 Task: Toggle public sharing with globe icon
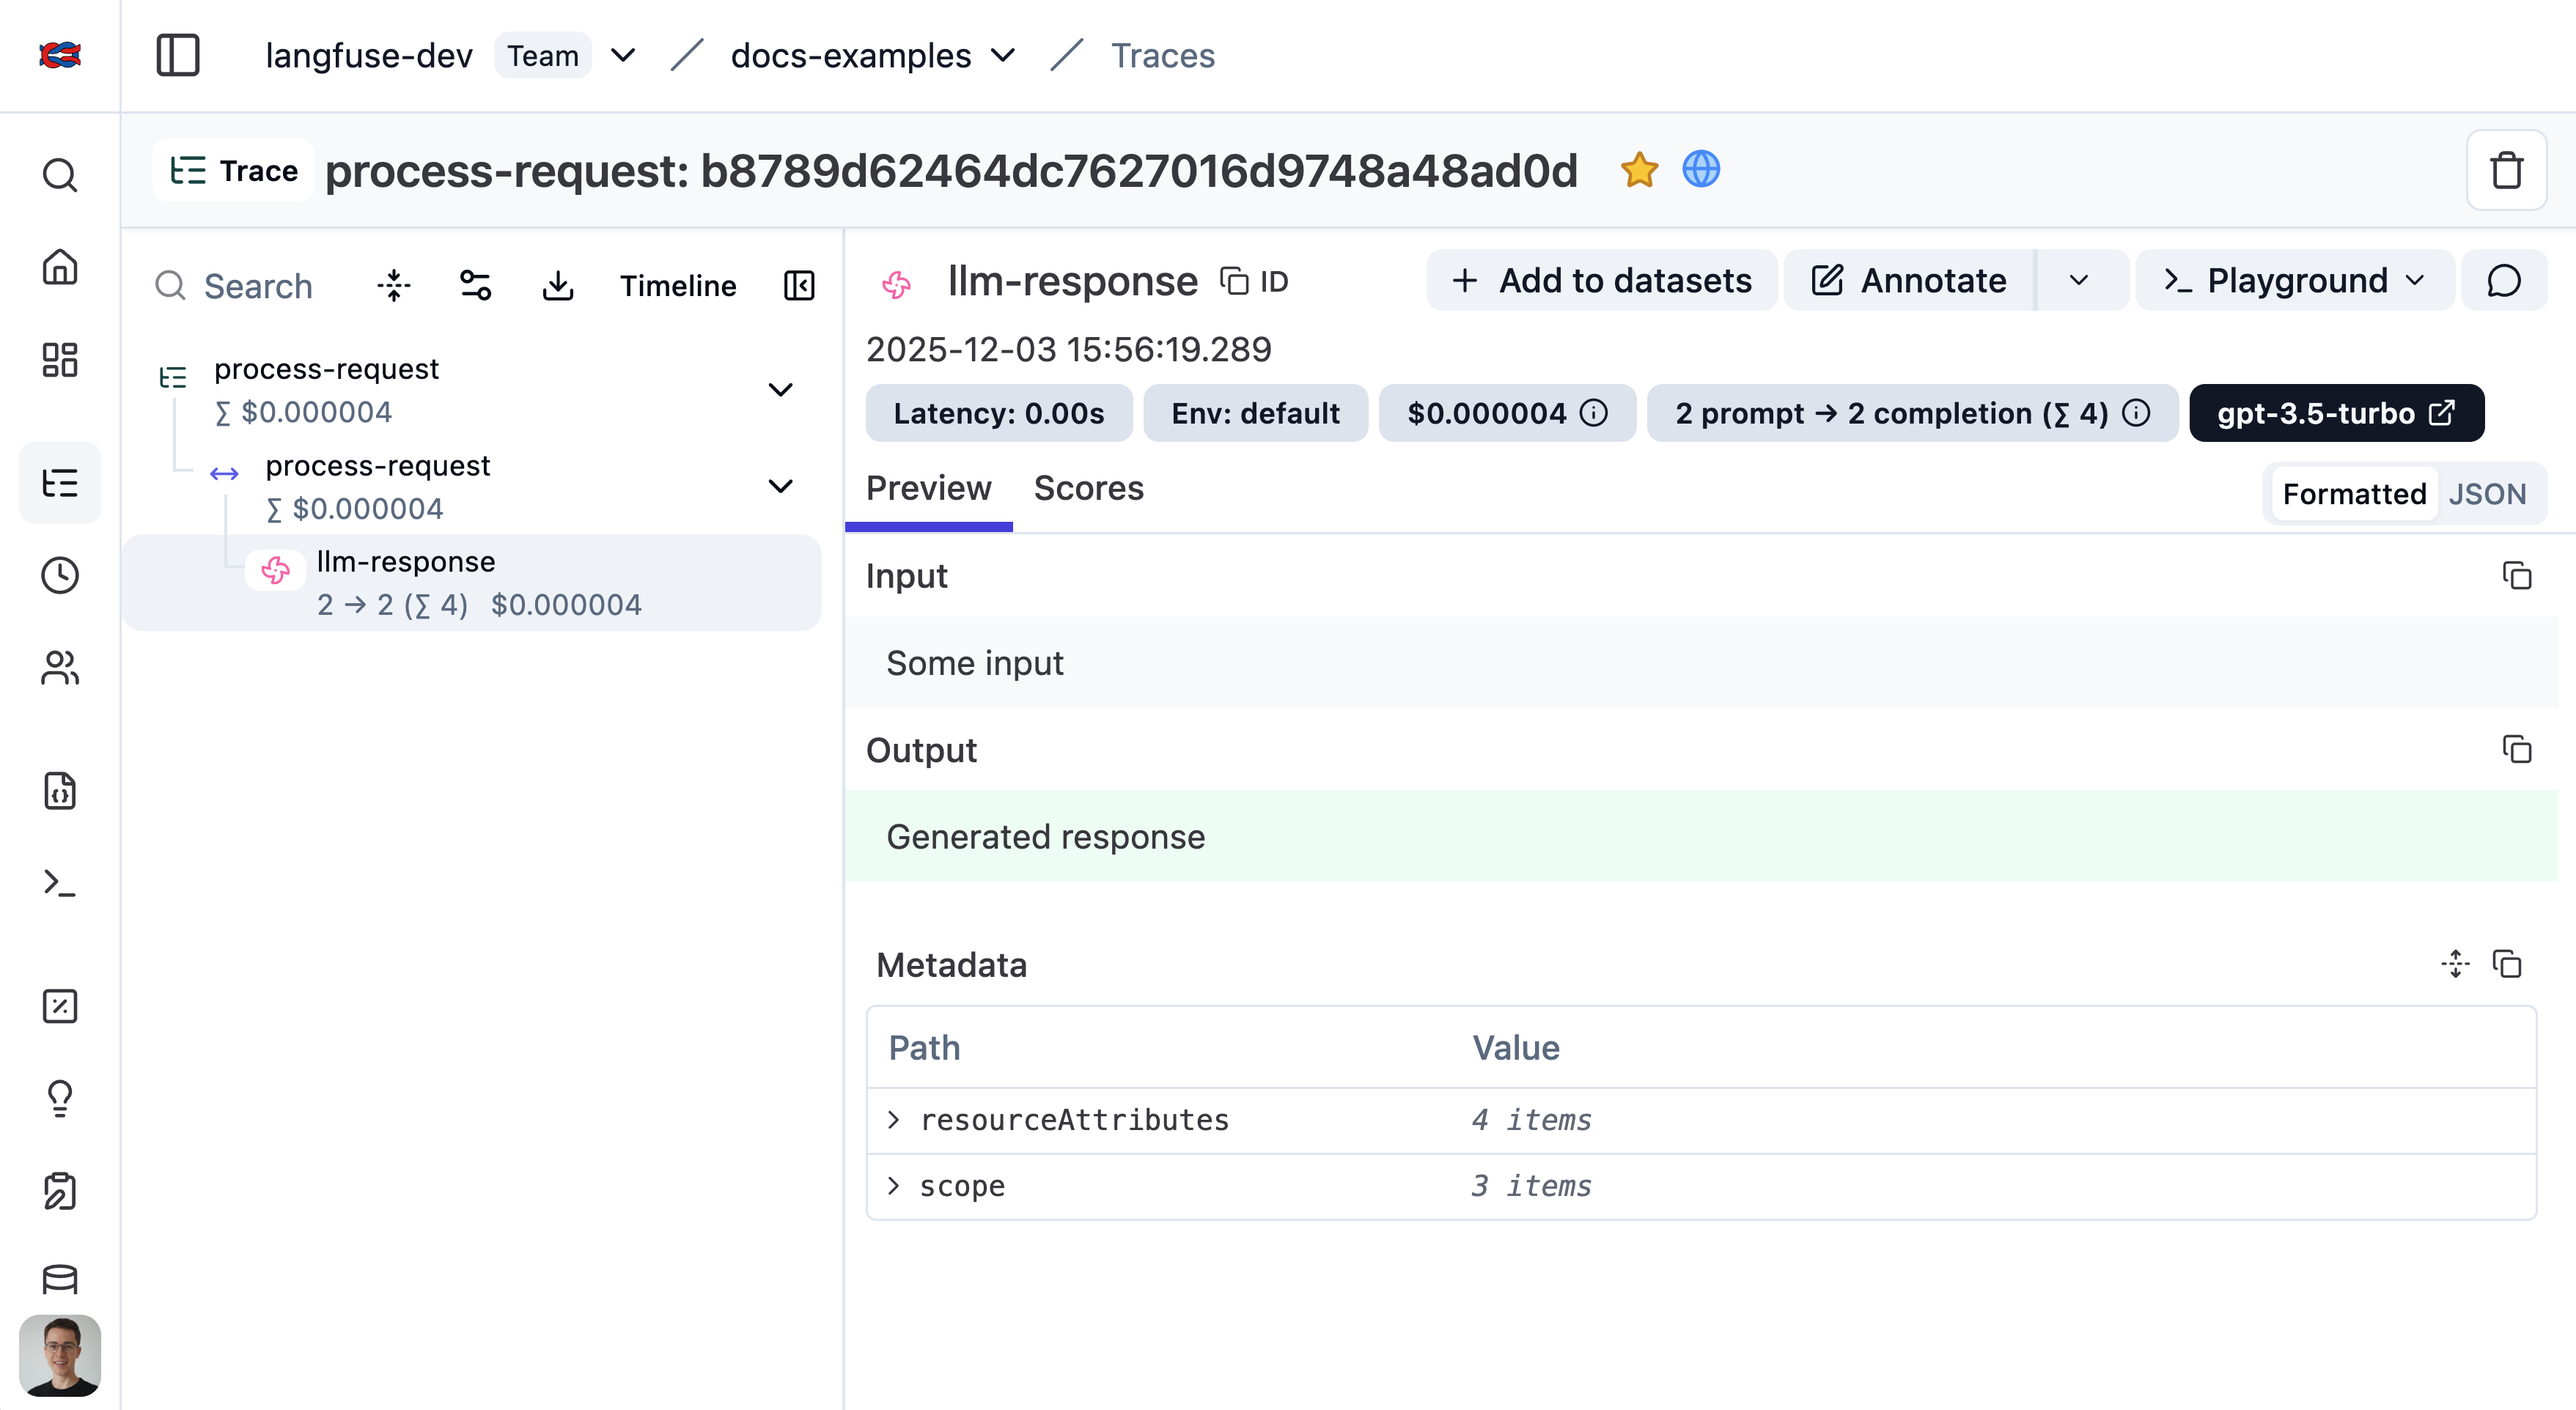coord(1701,170)
